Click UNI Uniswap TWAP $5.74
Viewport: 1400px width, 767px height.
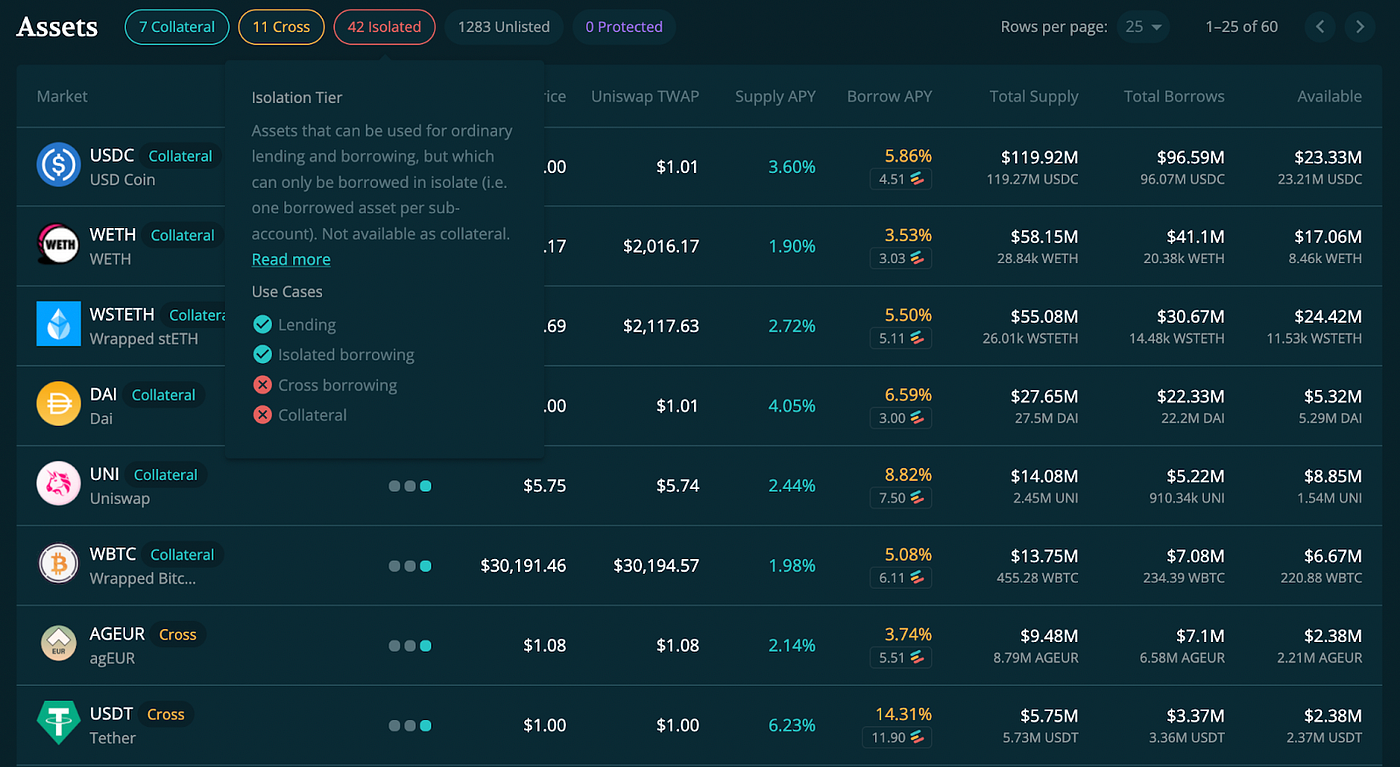coord(678,486)
